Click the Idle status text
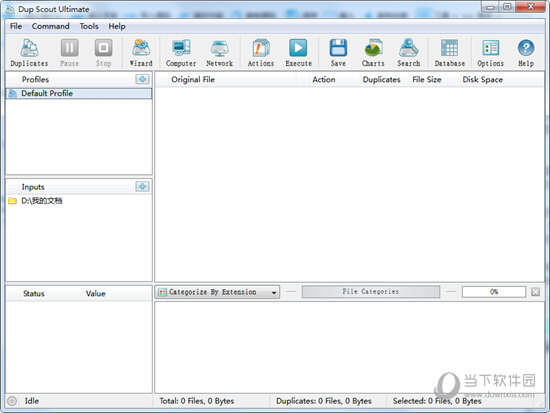 tap(32, 401)
